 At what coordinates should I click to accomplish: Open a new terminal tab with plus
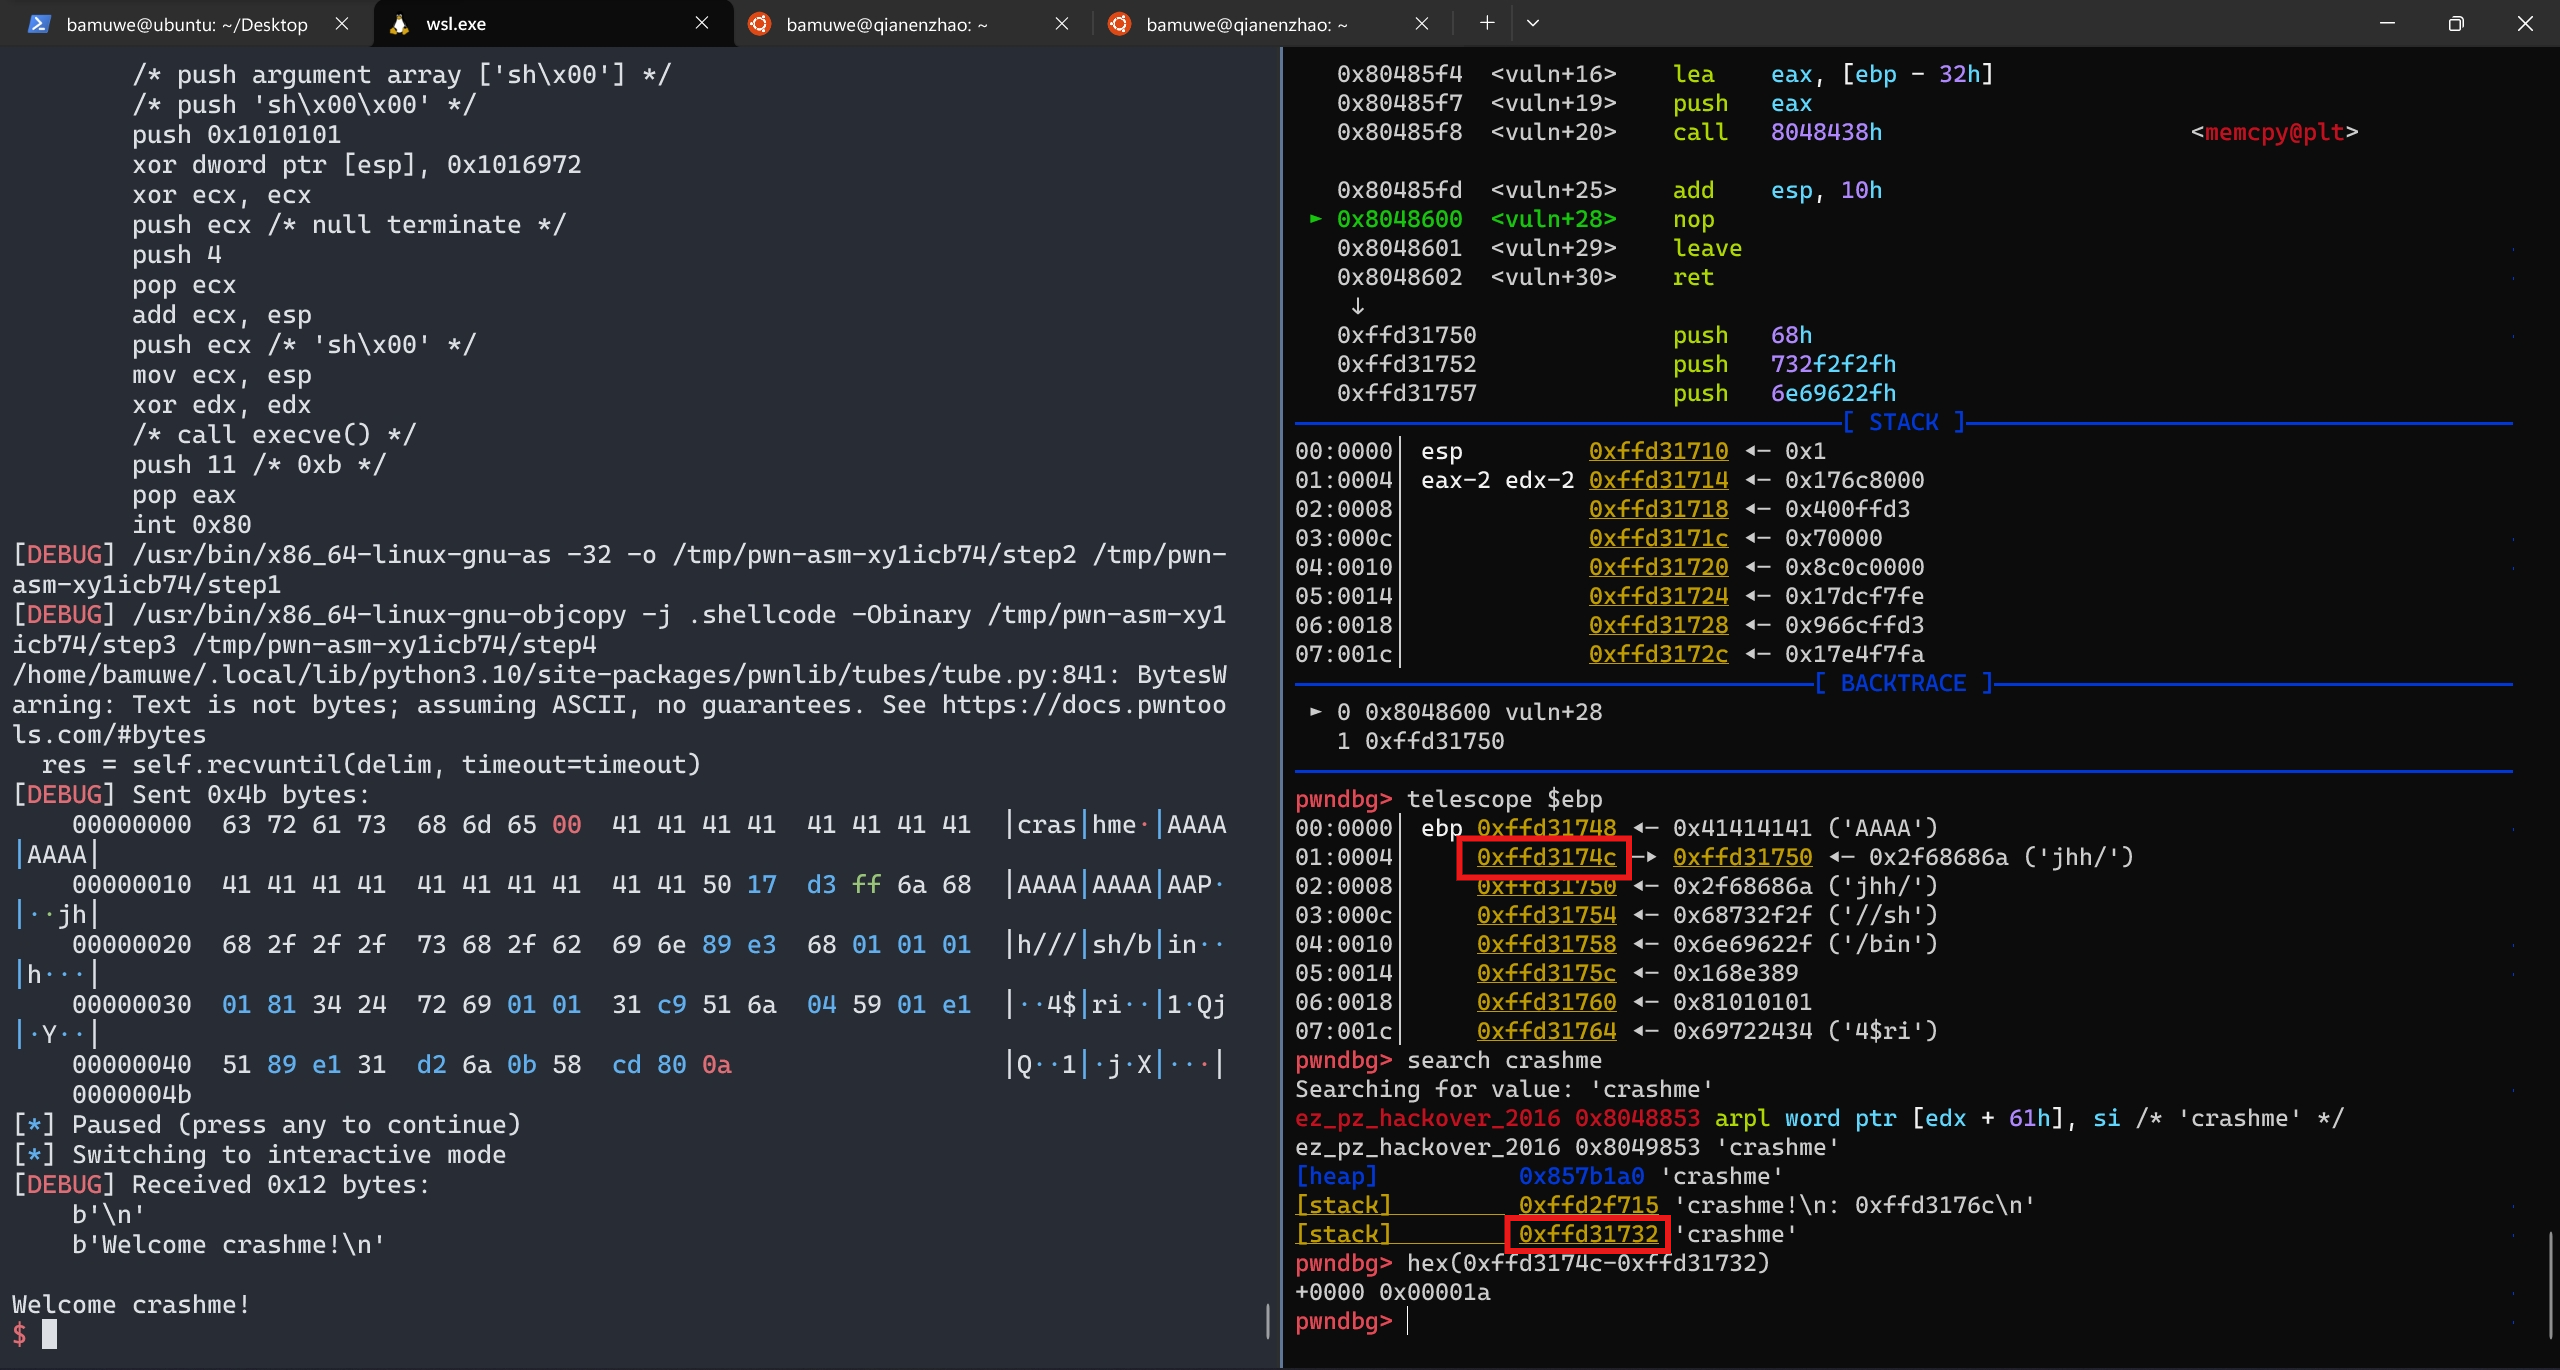1487,23
